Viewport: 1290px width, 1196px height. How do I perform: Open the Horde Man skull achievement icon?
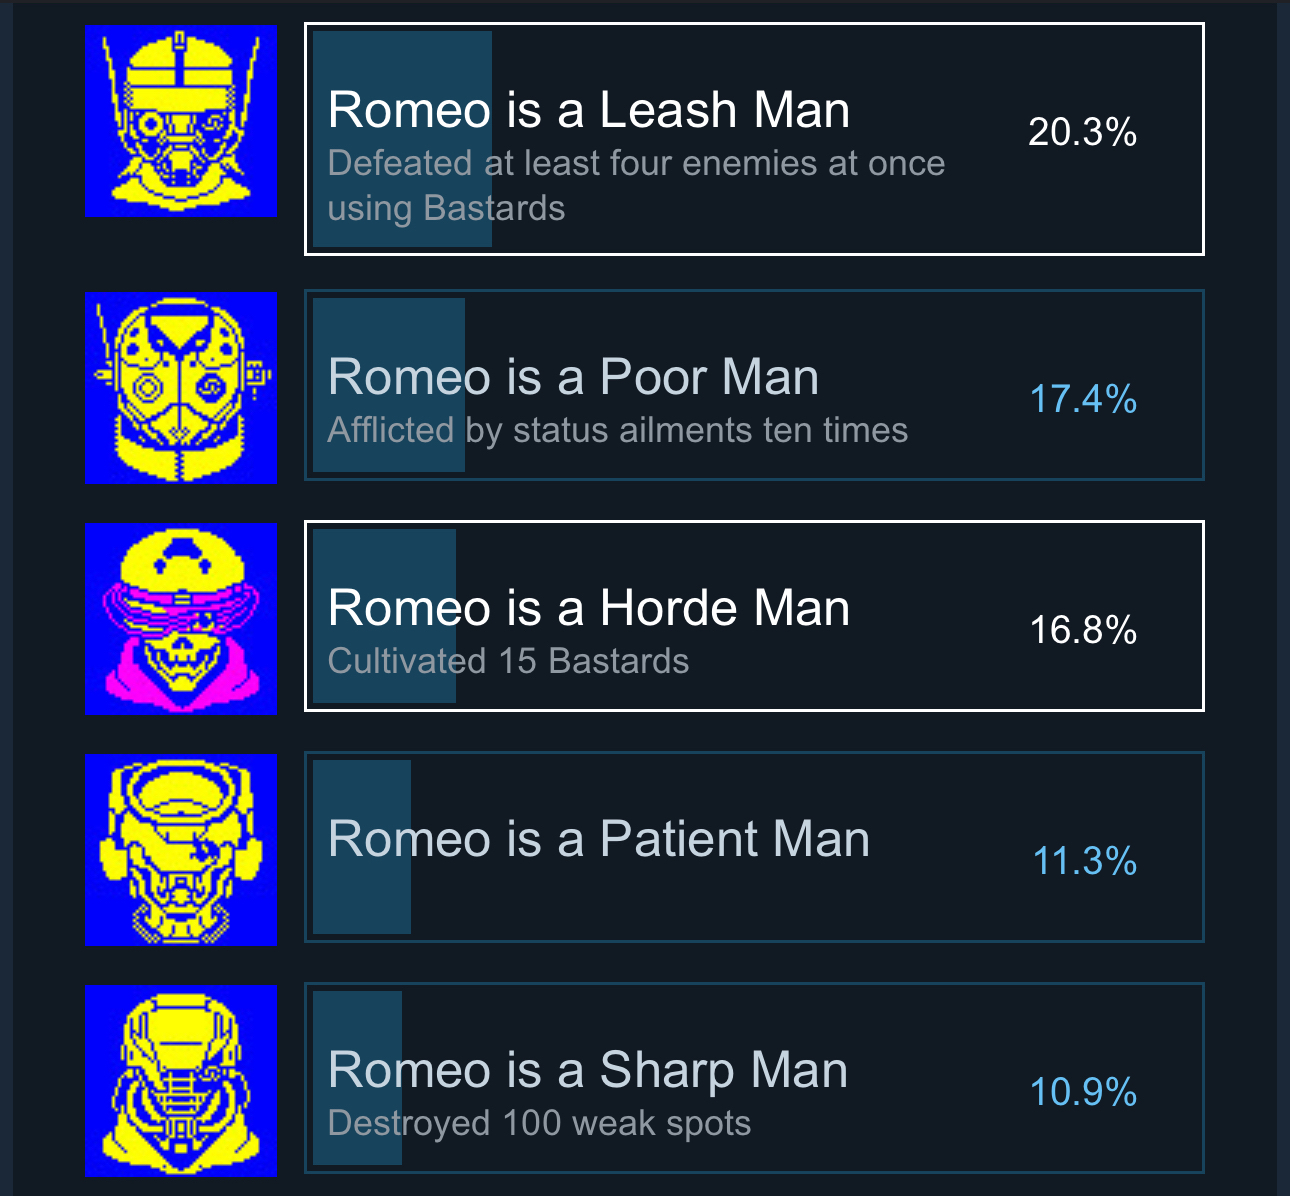click(181, 619)
